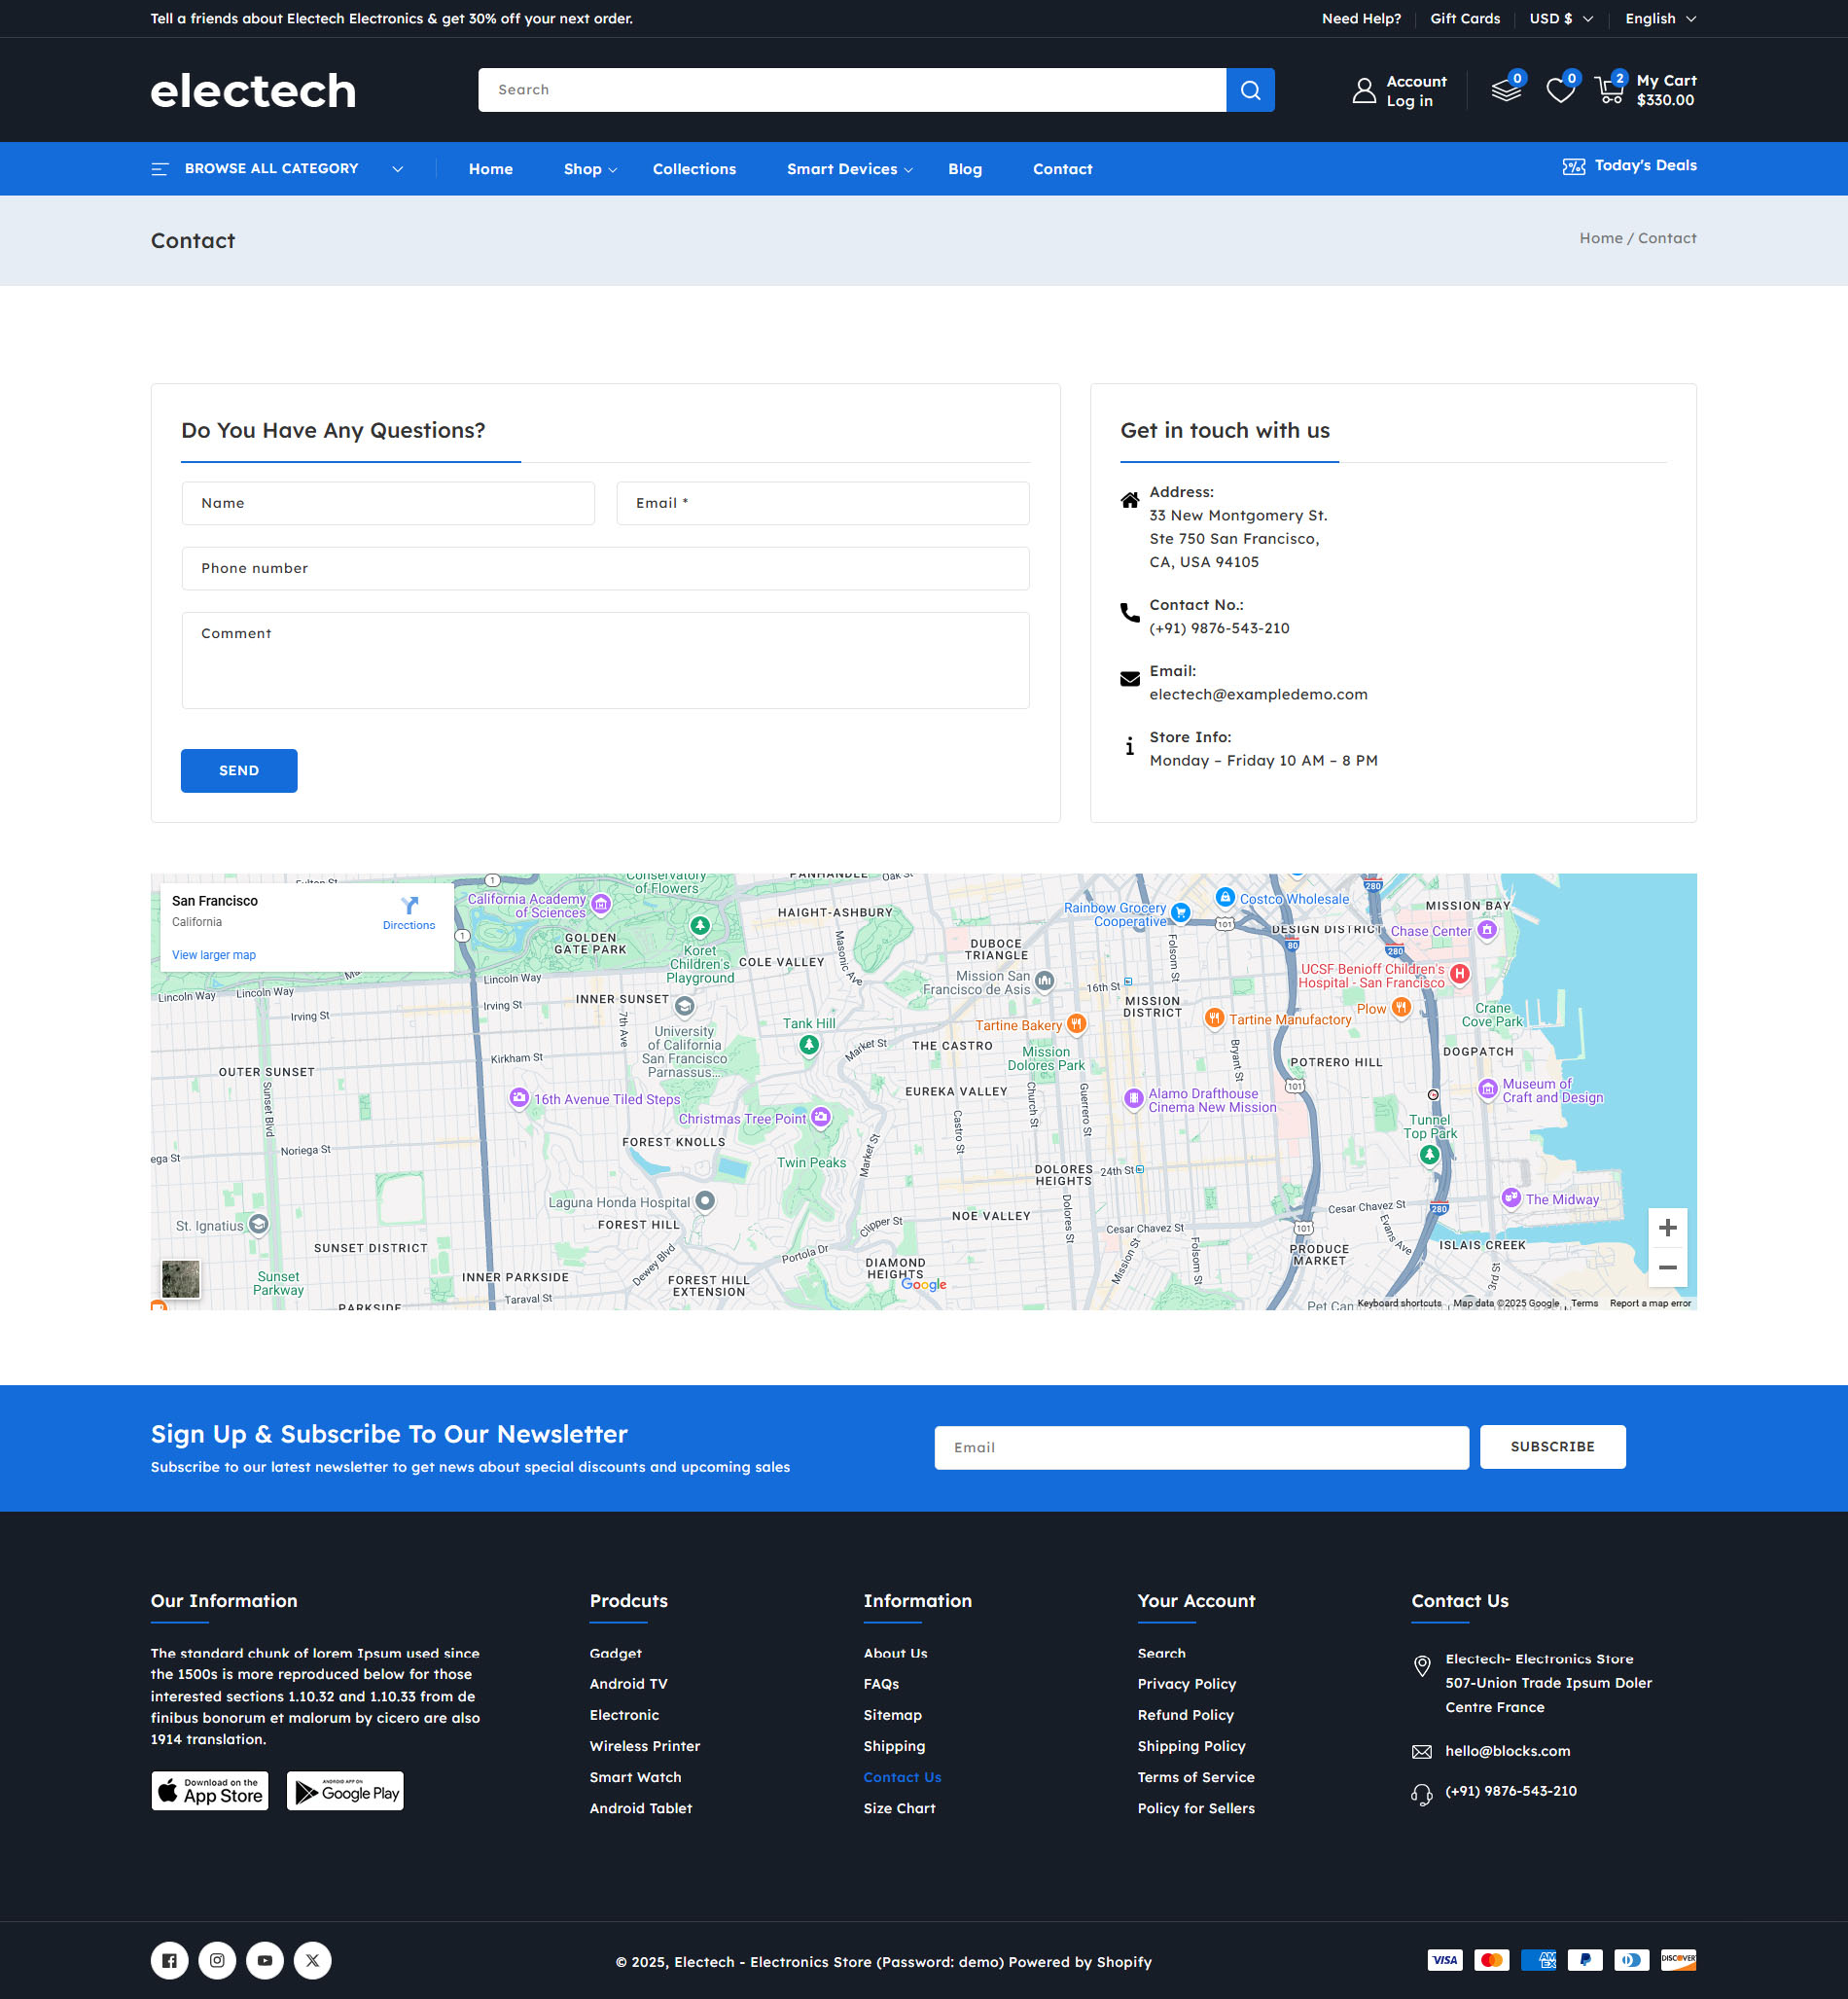This screenshot has height=1999, width=1848.
Task: Click the Download on the App Store badge
Action: point(209,1790)
